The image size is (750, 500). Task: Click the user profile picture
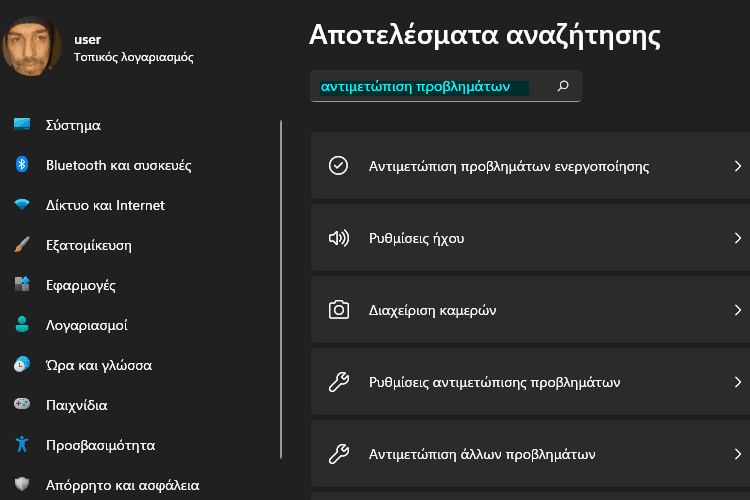tap(32, 47)
